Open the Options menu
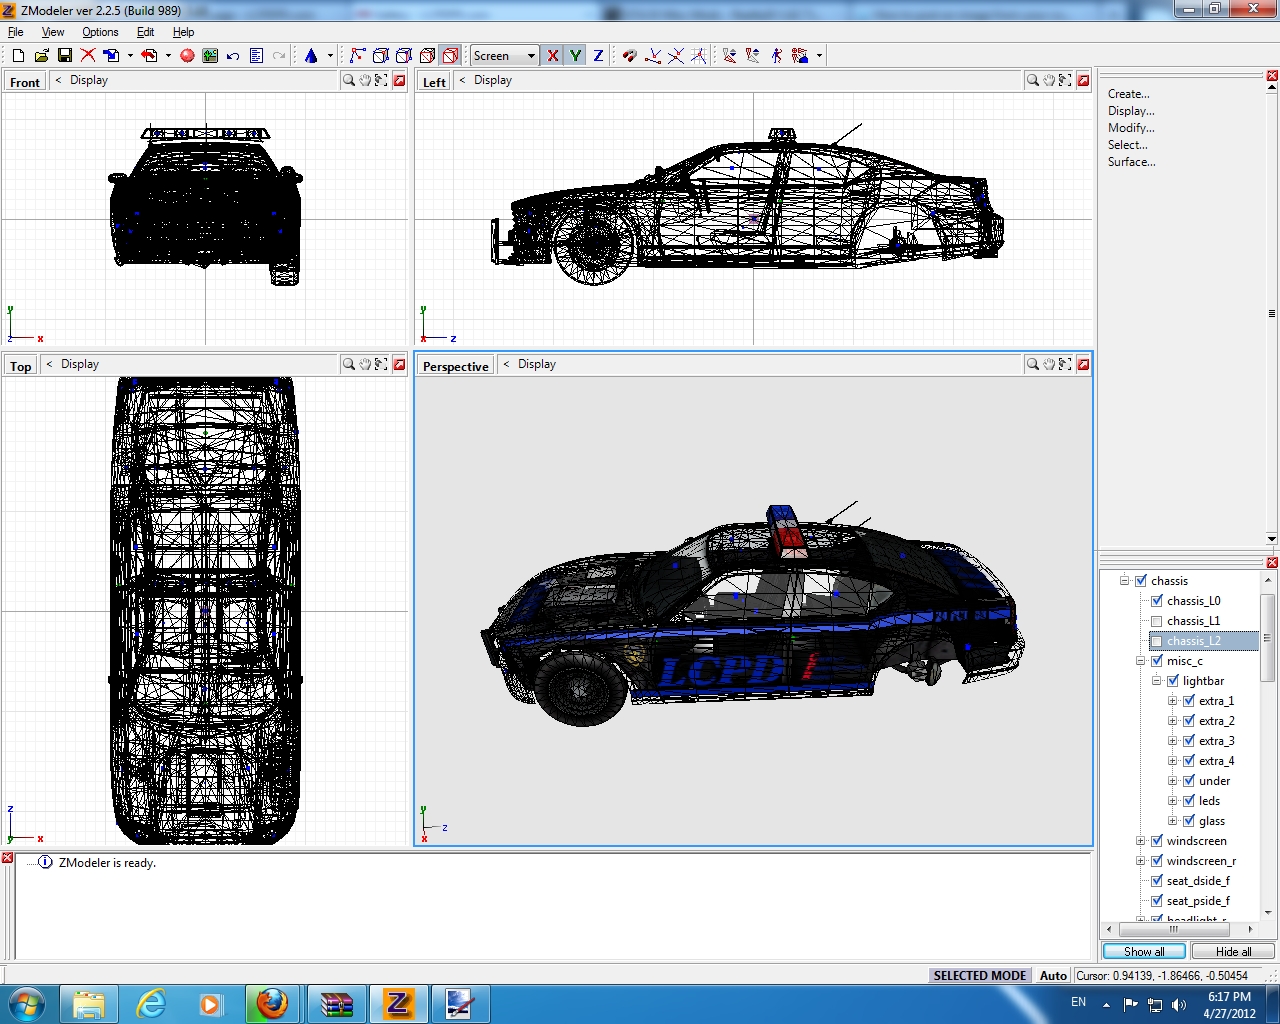 pos(100,32)
